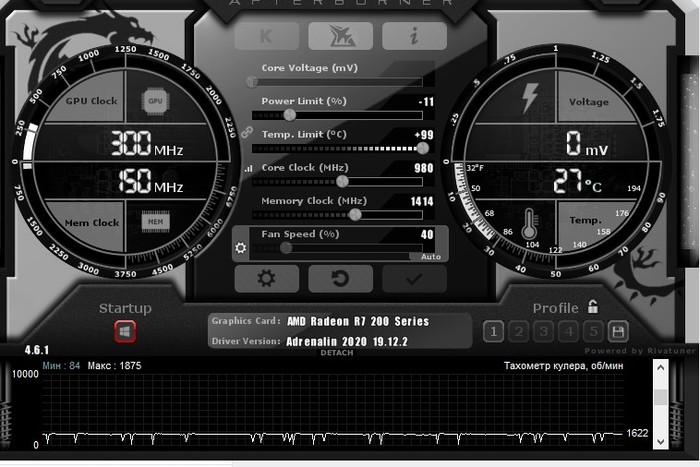Click the fan settings gear beside Fan Speed
700x467 pixels.
click(x=240, y=248)
